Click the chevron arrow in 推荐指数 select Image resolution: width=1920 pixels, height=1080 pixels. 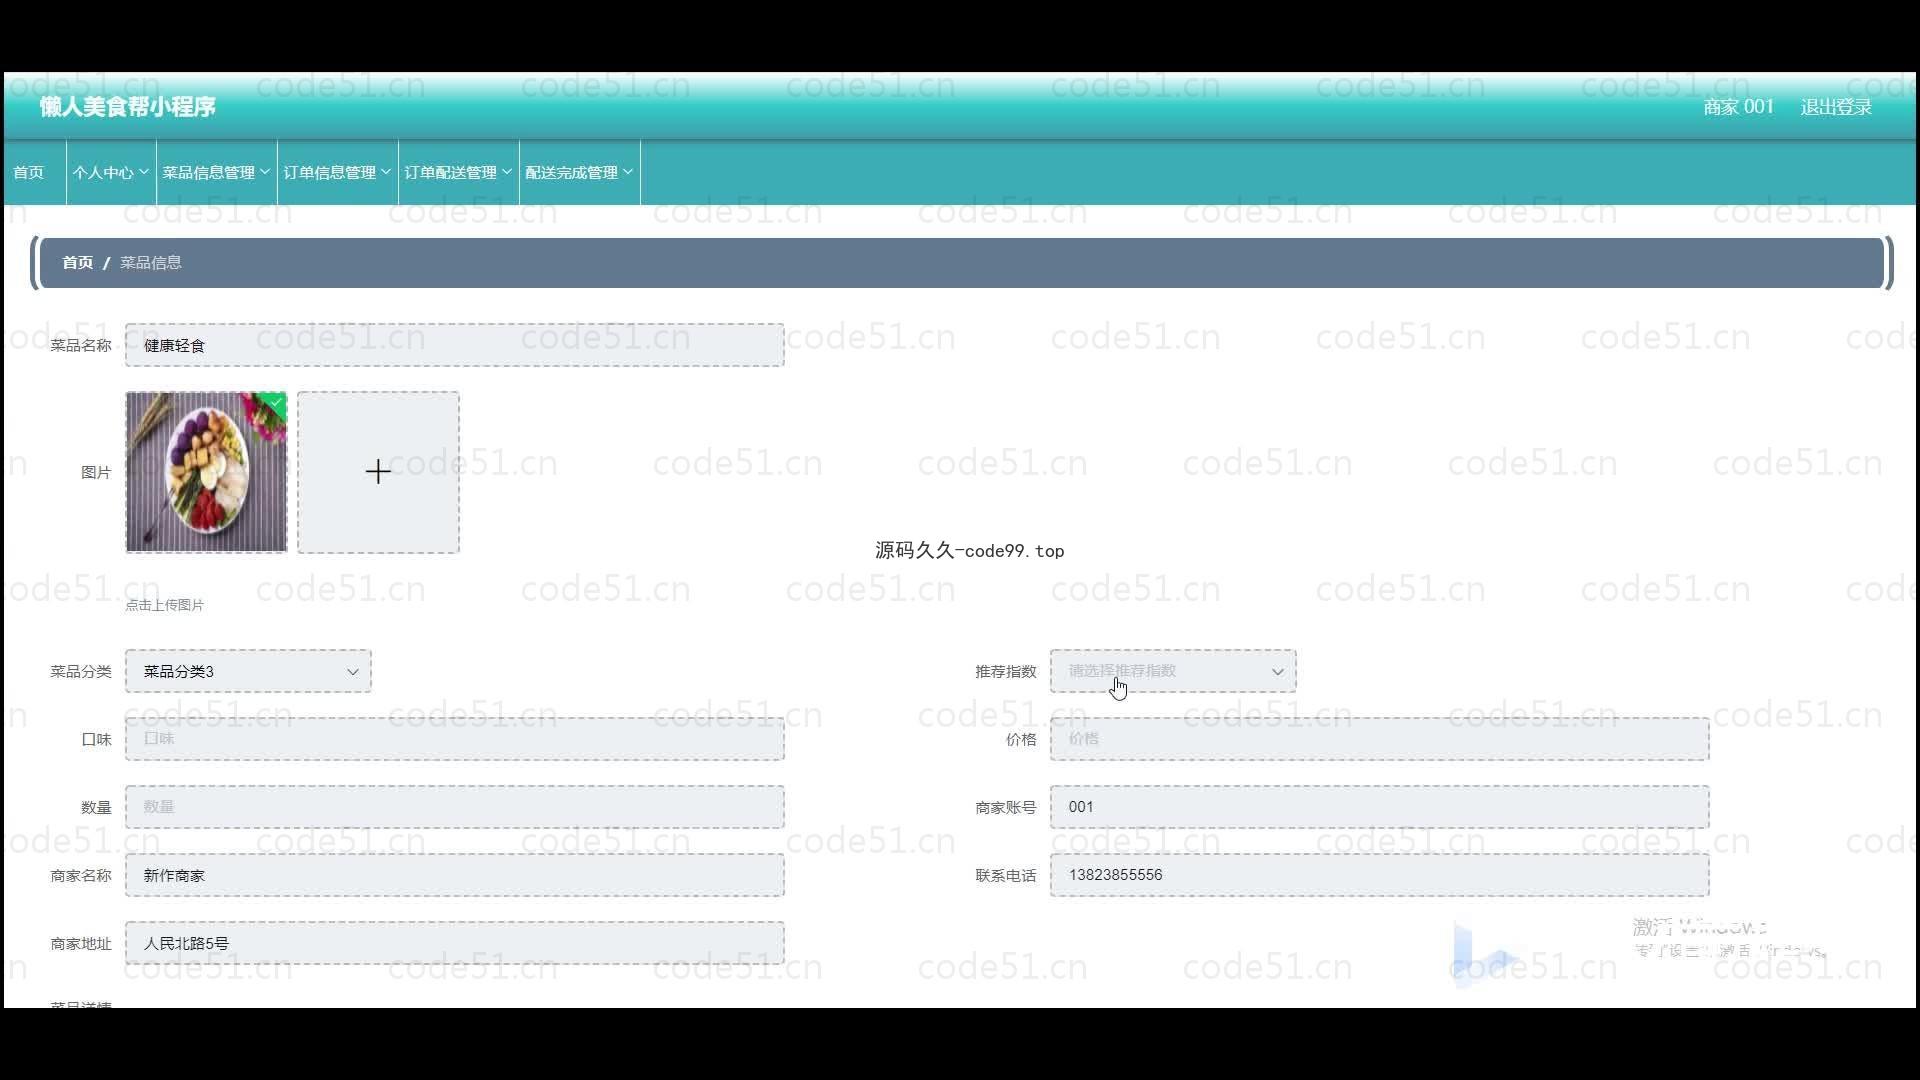click(x=1277, y=672)
